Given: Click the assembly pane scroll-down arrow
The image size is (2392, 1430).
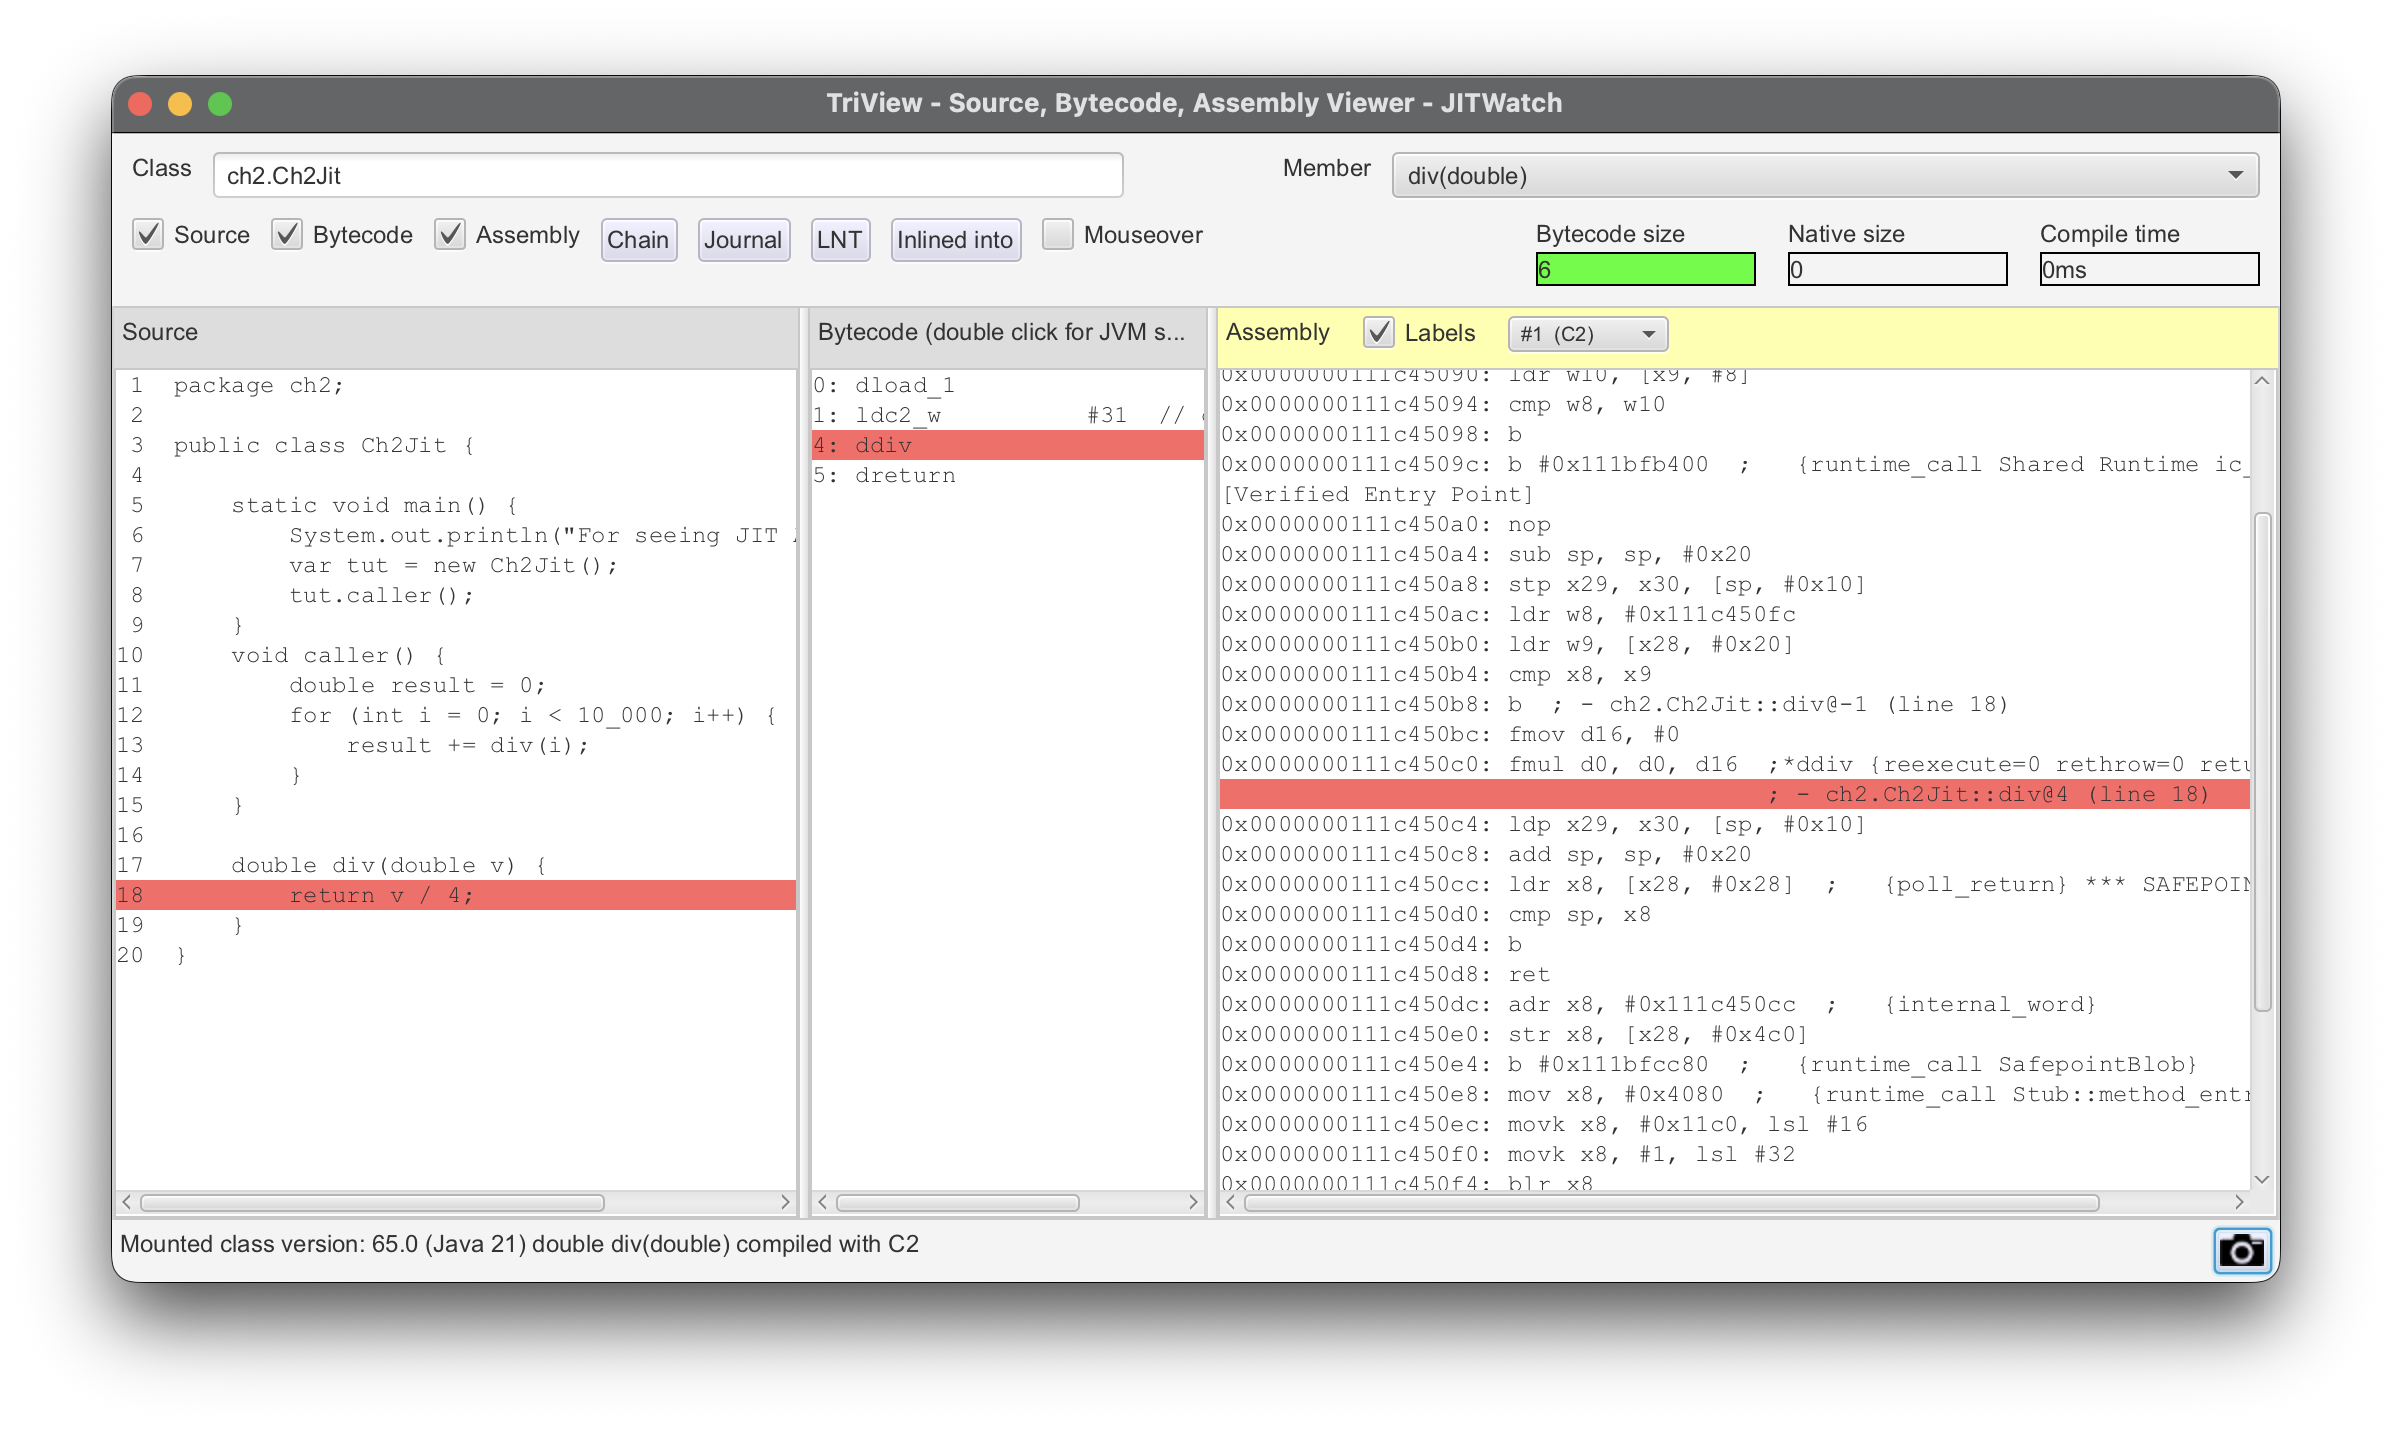Looking at the screenshot, I should click(x=2262, y=1179).
